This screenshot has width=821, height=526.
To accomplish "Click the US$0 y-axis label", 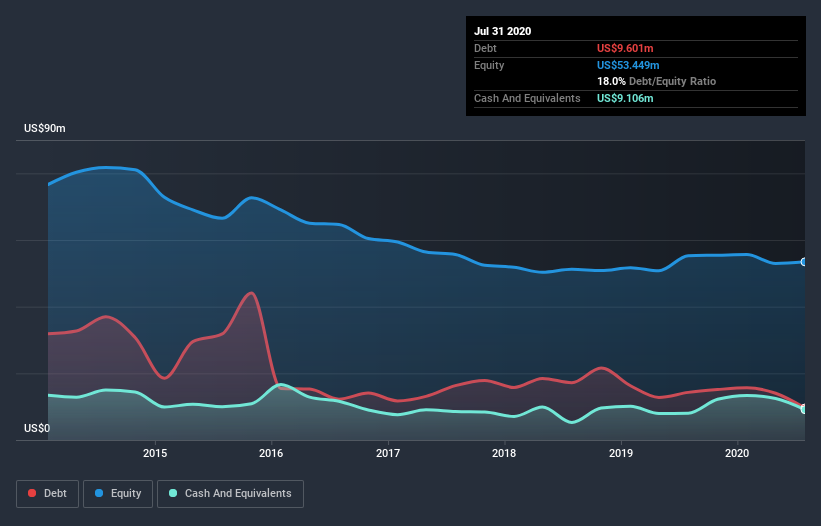I will click(37, 428).
